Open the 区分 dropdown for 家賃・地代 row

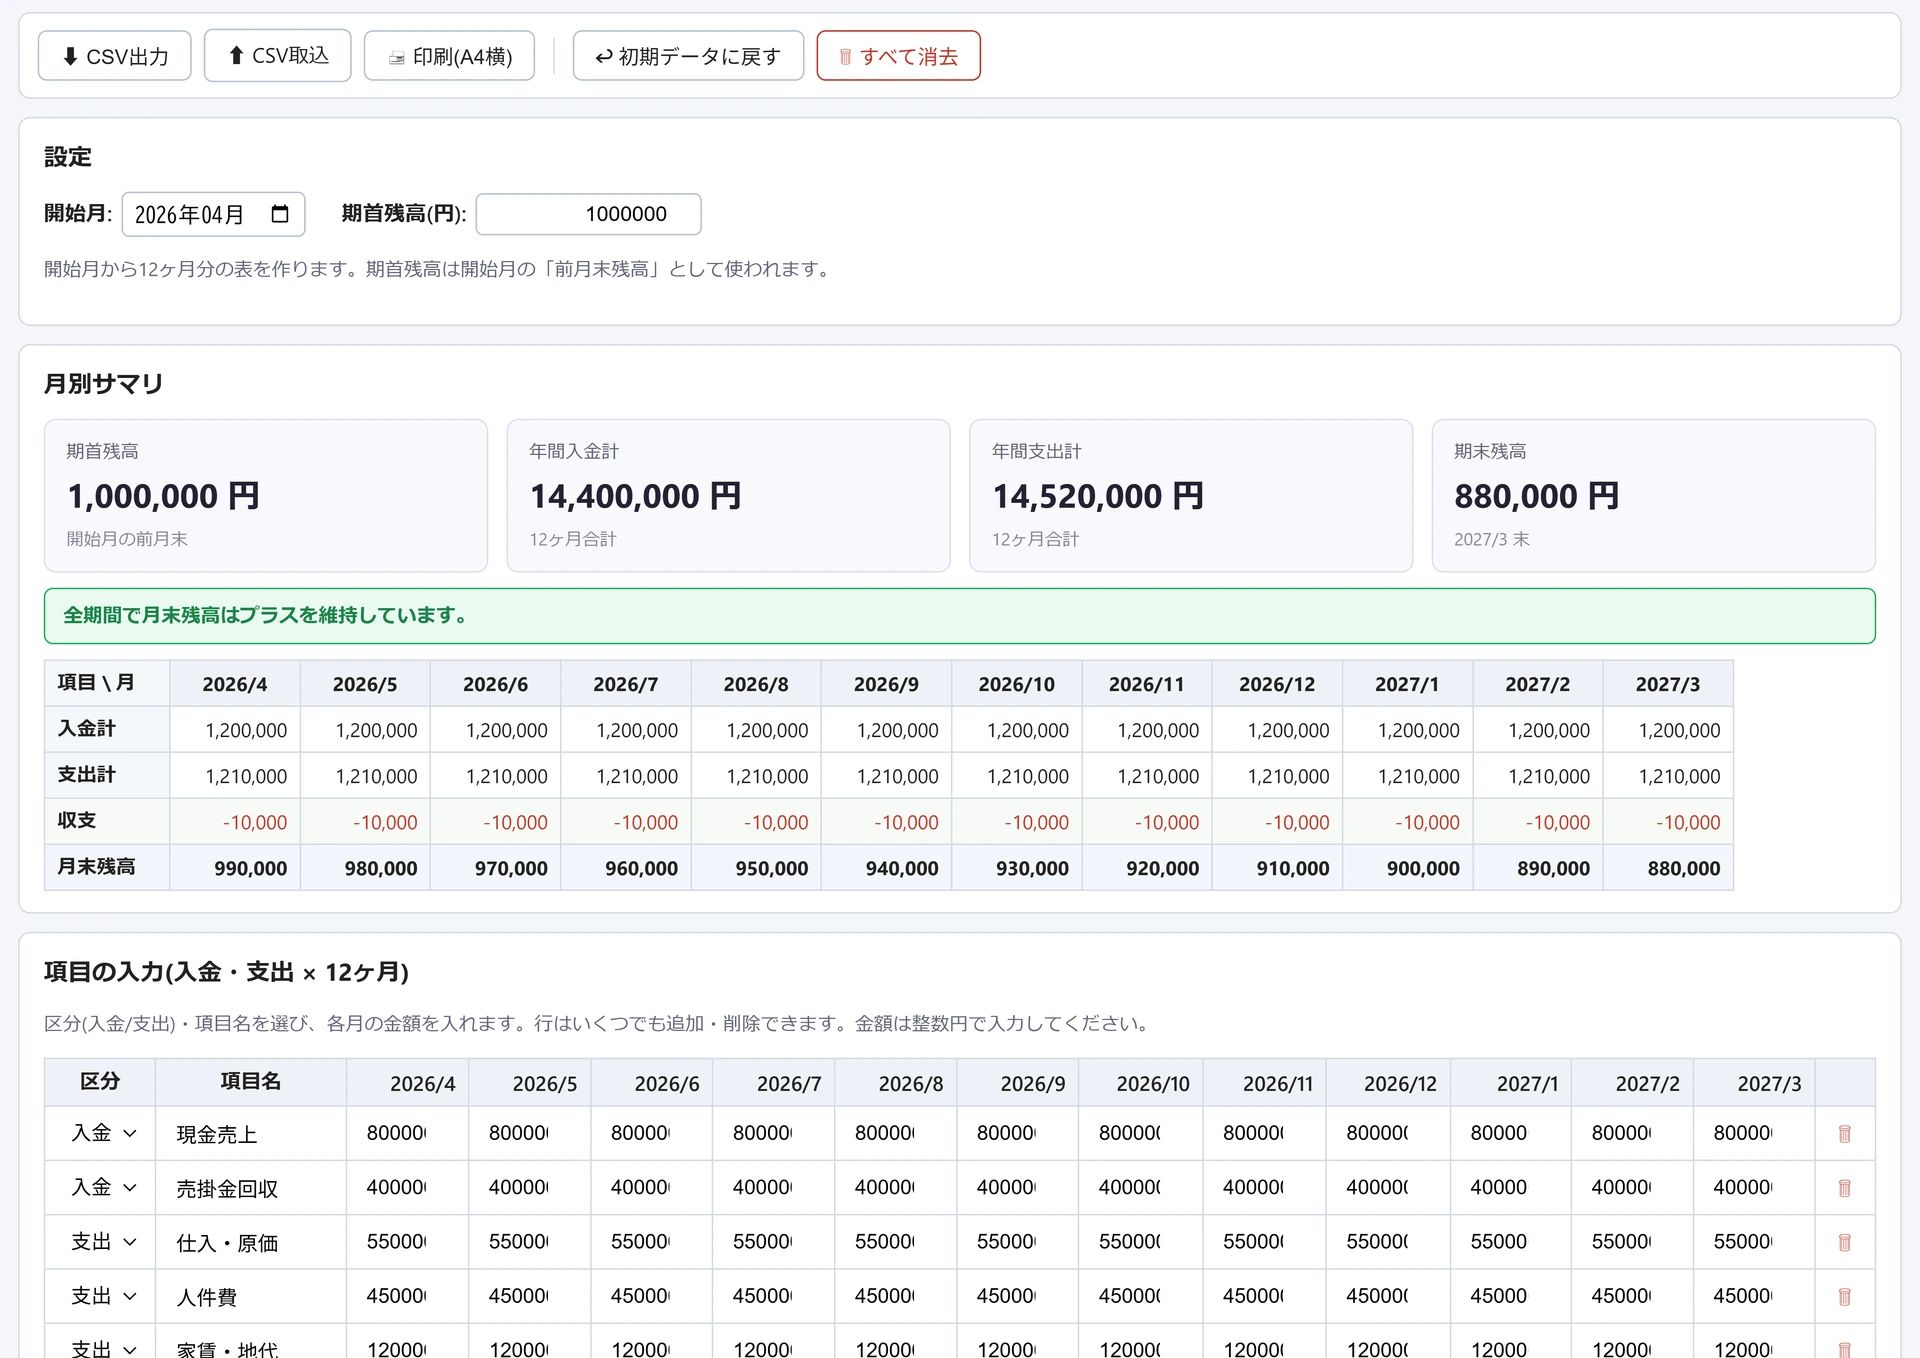(102, 1348)
